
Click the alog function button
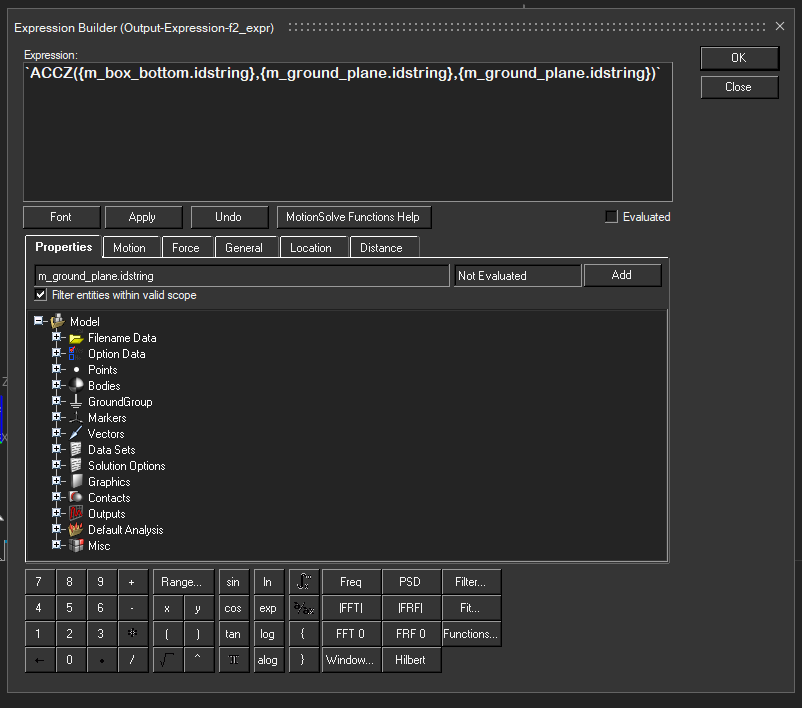(269, 660)
